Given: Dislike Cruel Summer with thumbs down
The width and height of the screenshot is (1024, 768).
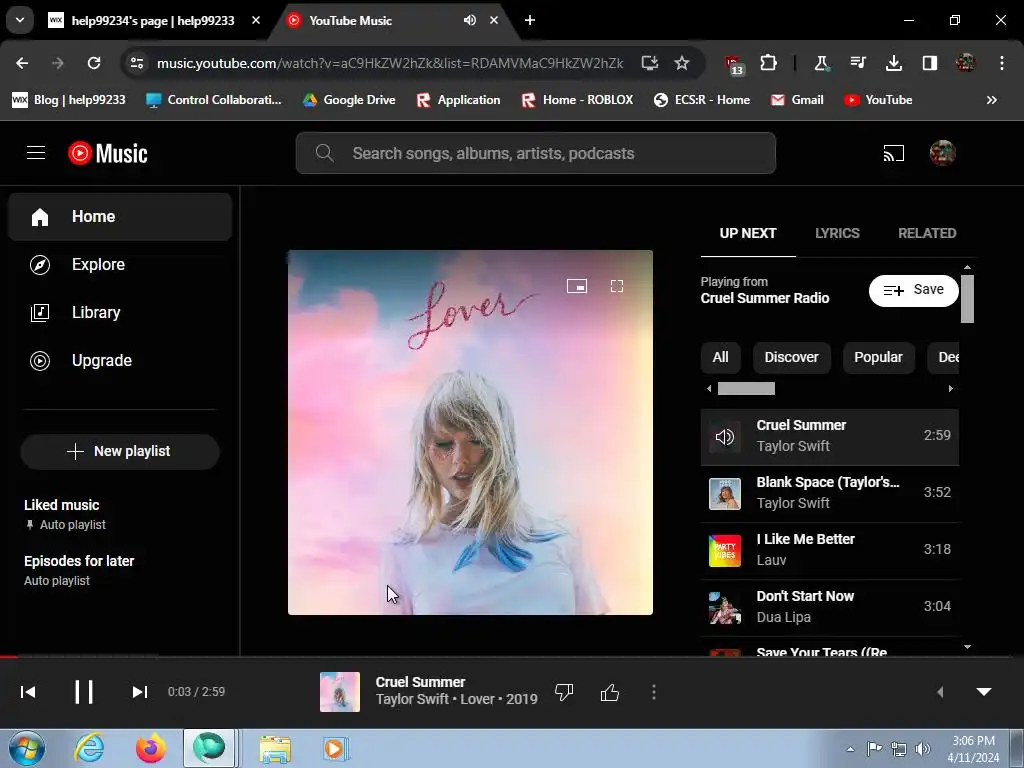Looking at the screenshot, I should (564, 692).
